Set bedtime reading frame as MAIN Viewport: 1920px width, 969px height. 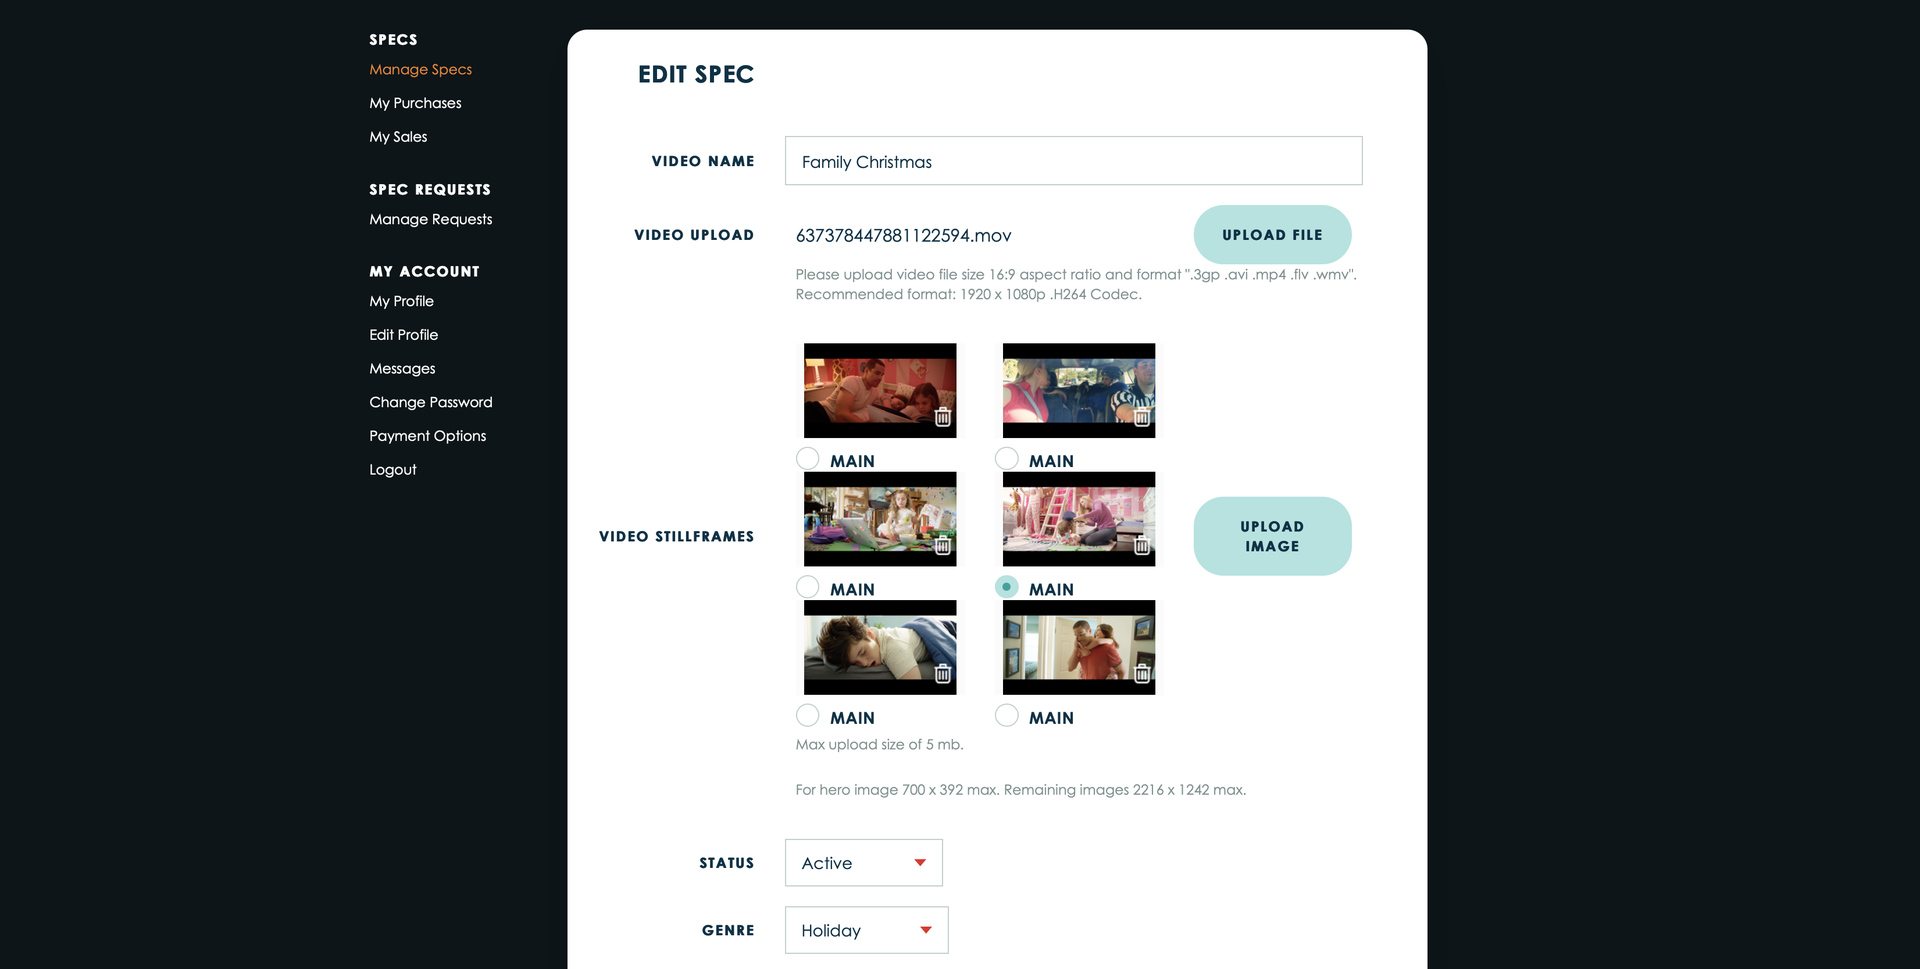click(x=808, y=459)
